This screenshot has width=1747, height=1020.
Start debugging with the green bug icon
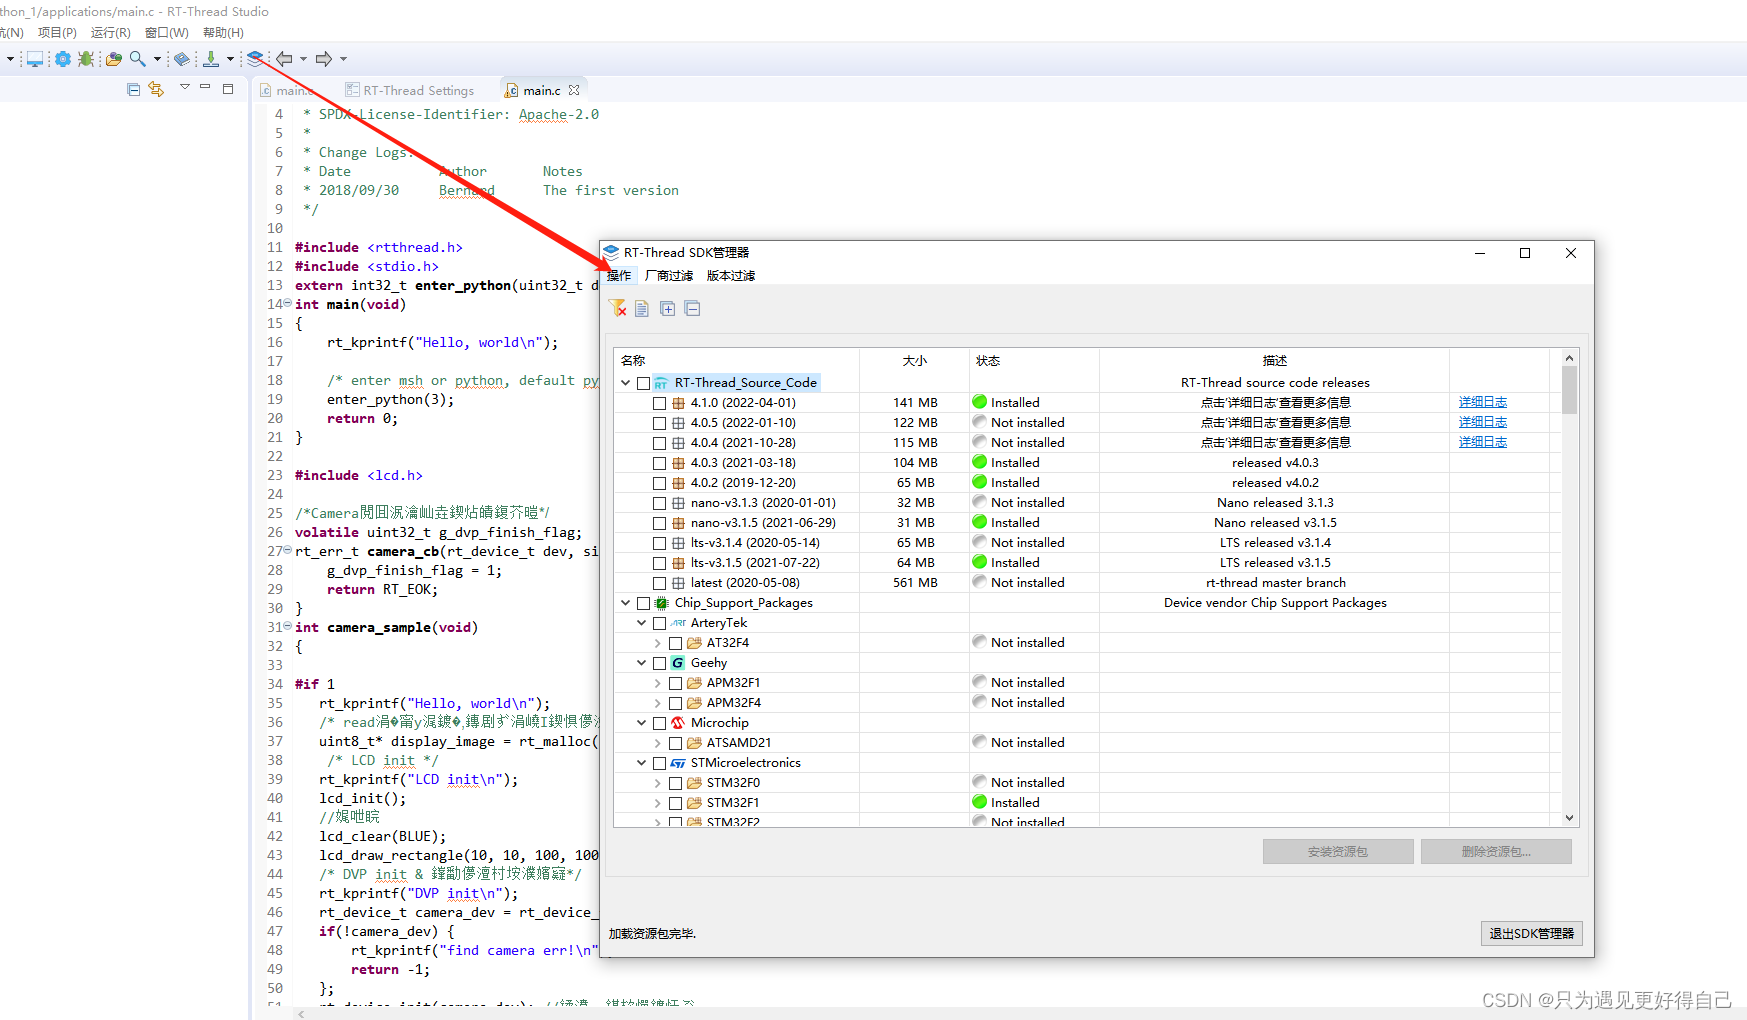(86, 59)
